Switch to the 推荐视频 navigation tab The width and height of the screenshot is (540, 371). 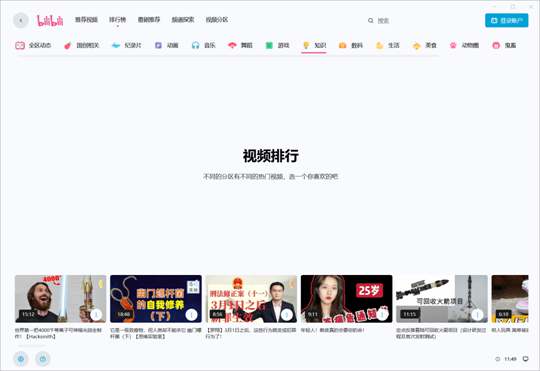click(x=86, y=20)
